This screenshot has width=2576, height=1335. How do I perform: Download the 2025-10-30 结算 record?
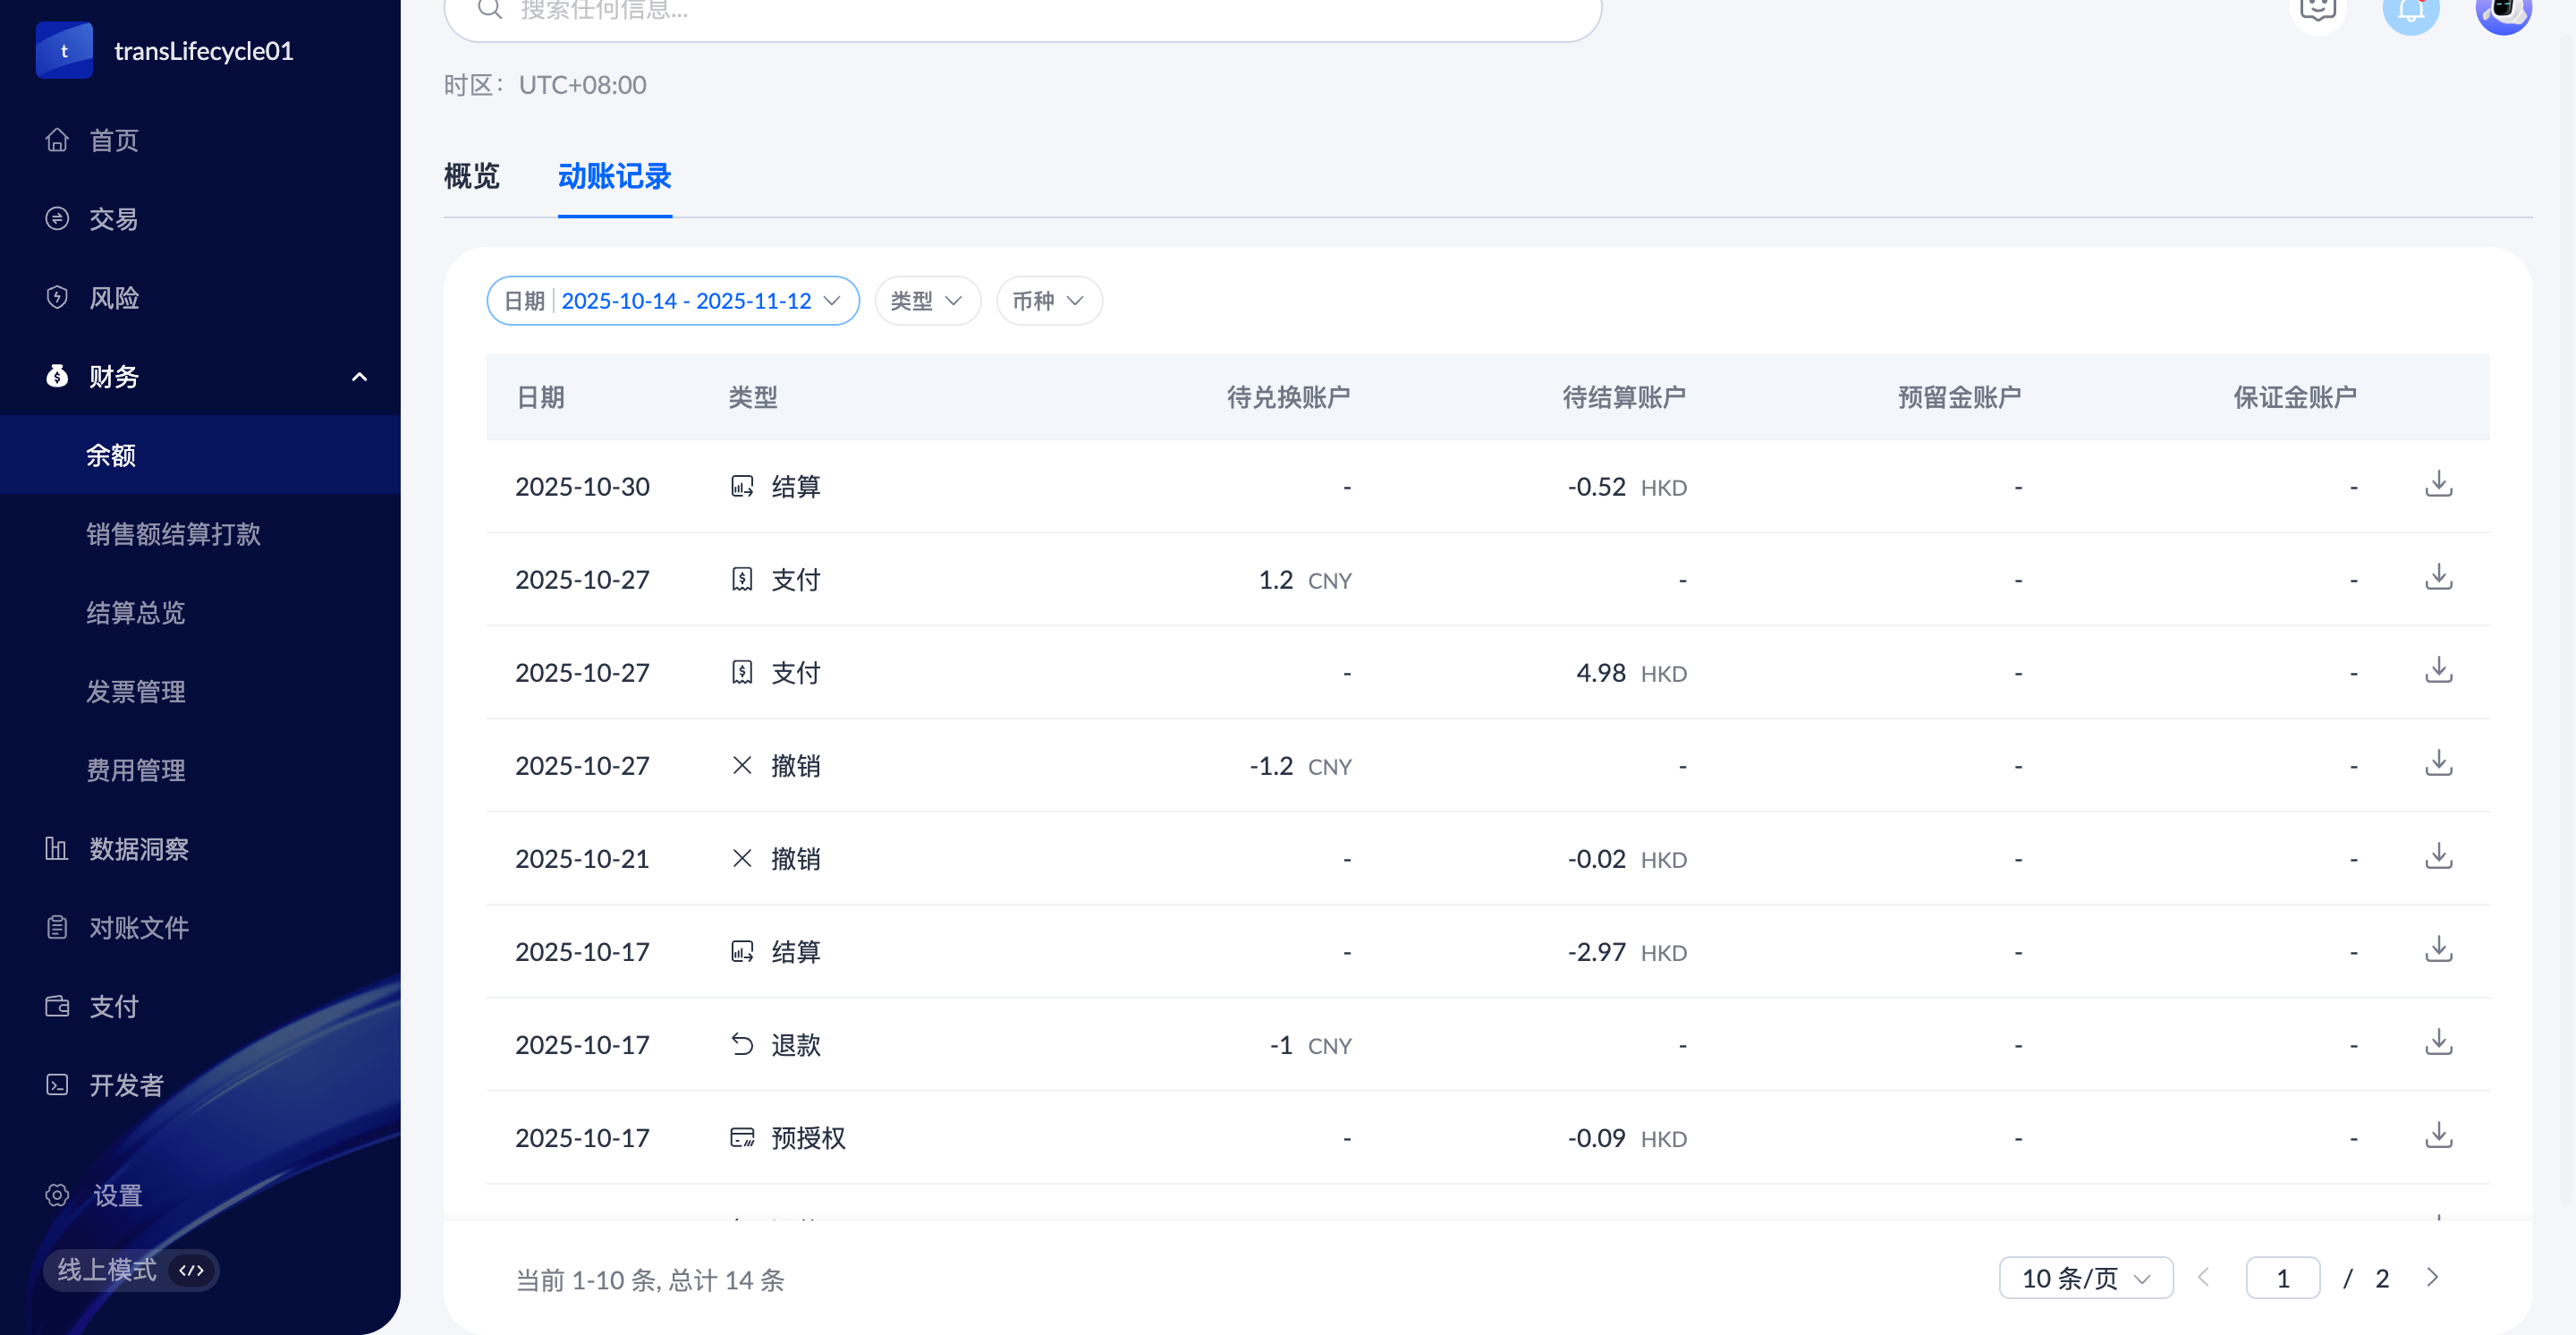[2438, 485]
